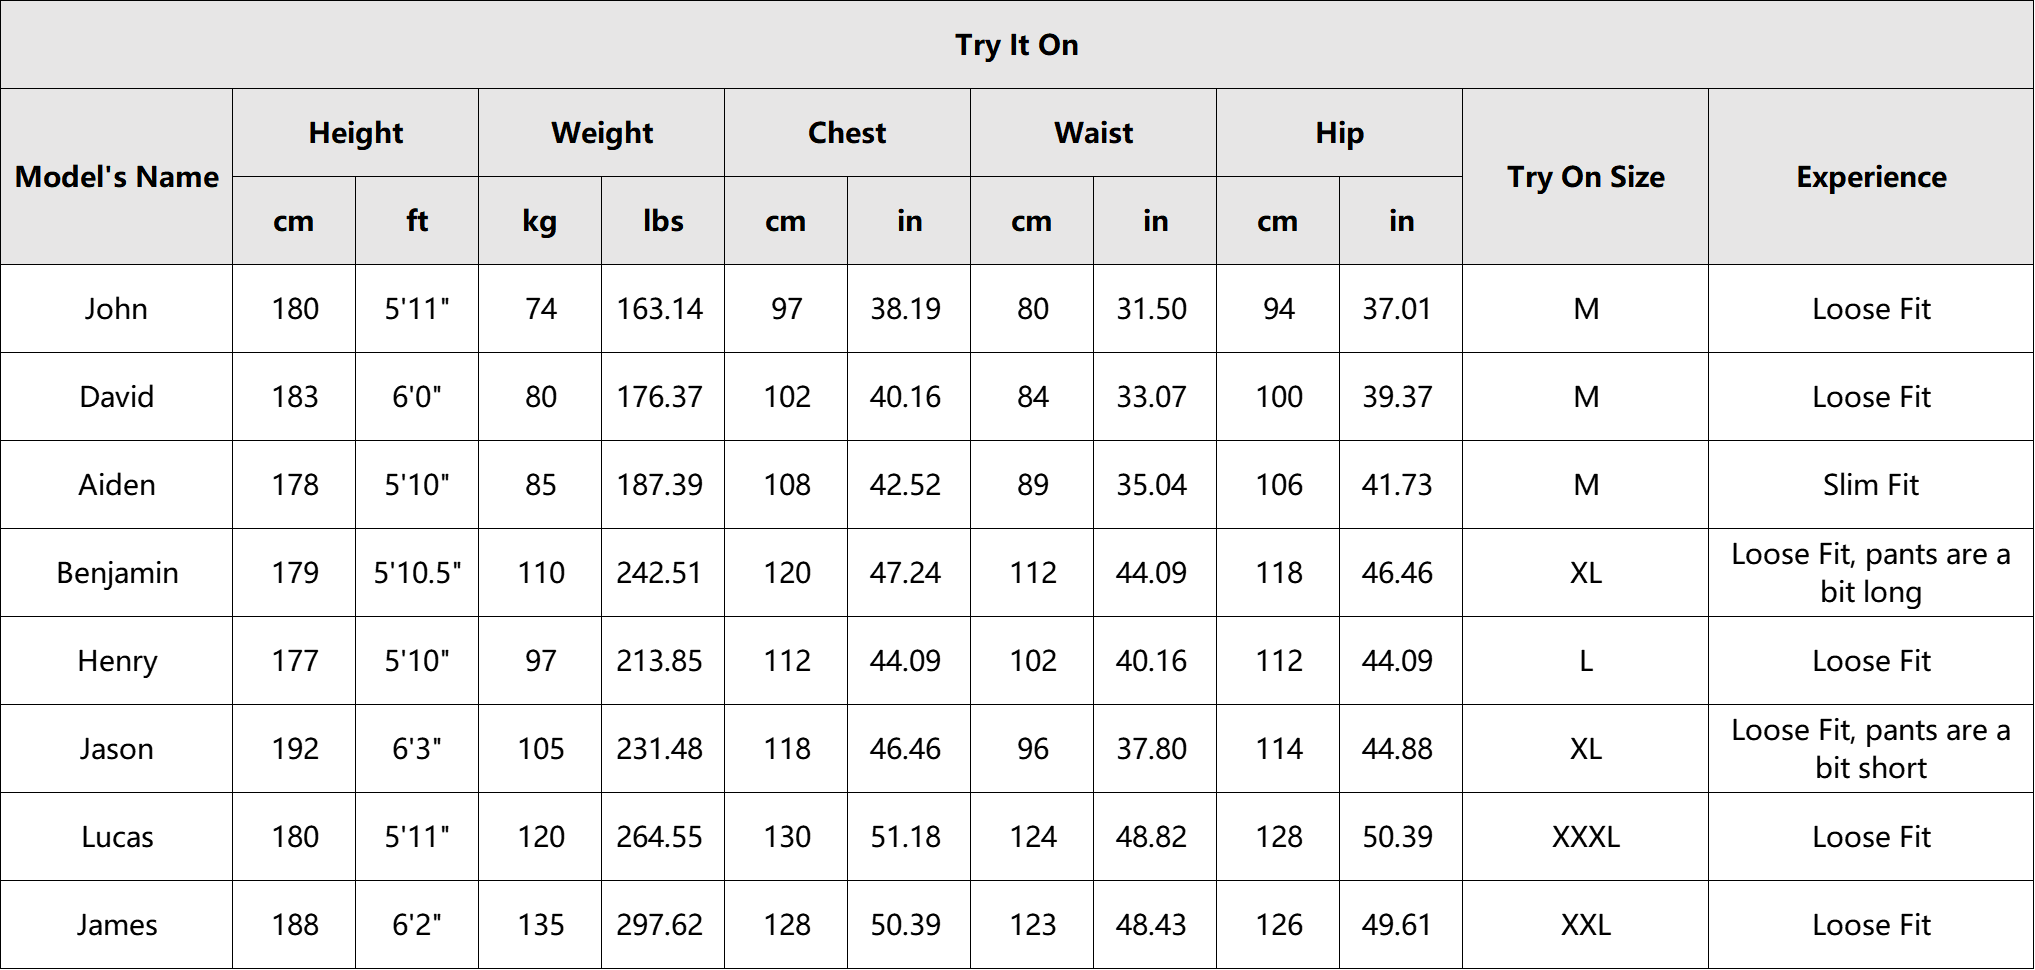This screenshot has height=970, width=2035.
Task: Click the Waist column header
Action: [x=1093, y=133]
